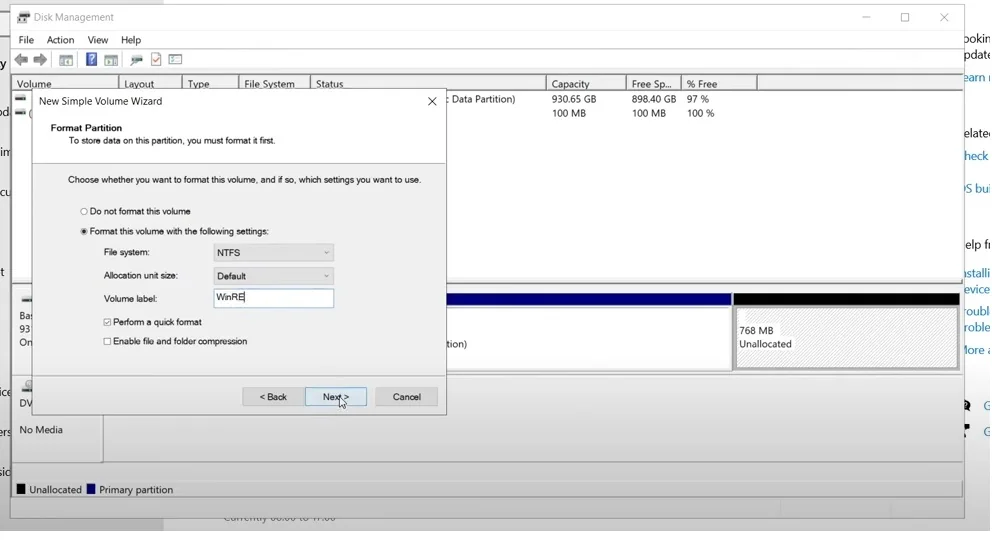The width and height of the screenshot is (992, 540).
Task: Select the 768 MB Unallocated partition block
Action: click(x=846, y=338)
